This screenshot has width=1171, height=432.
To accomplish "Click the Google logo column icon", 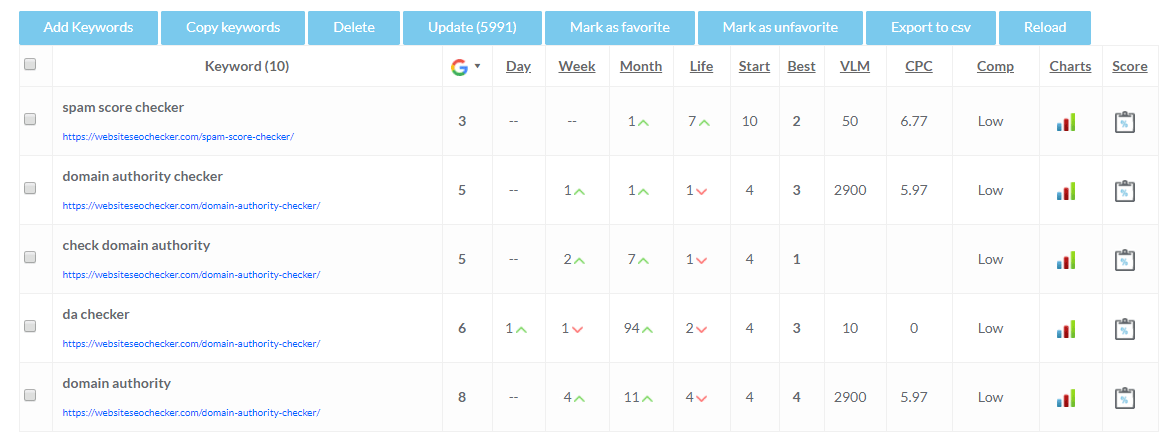I will (x=459, y=67).
